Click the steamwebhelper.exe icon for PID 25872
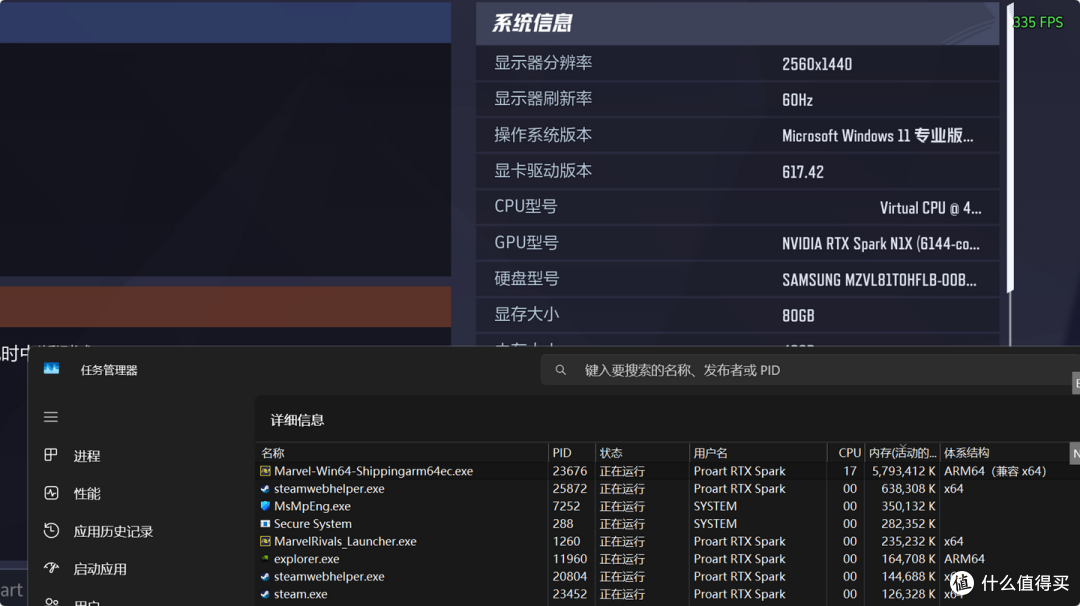 click(265, 489)
